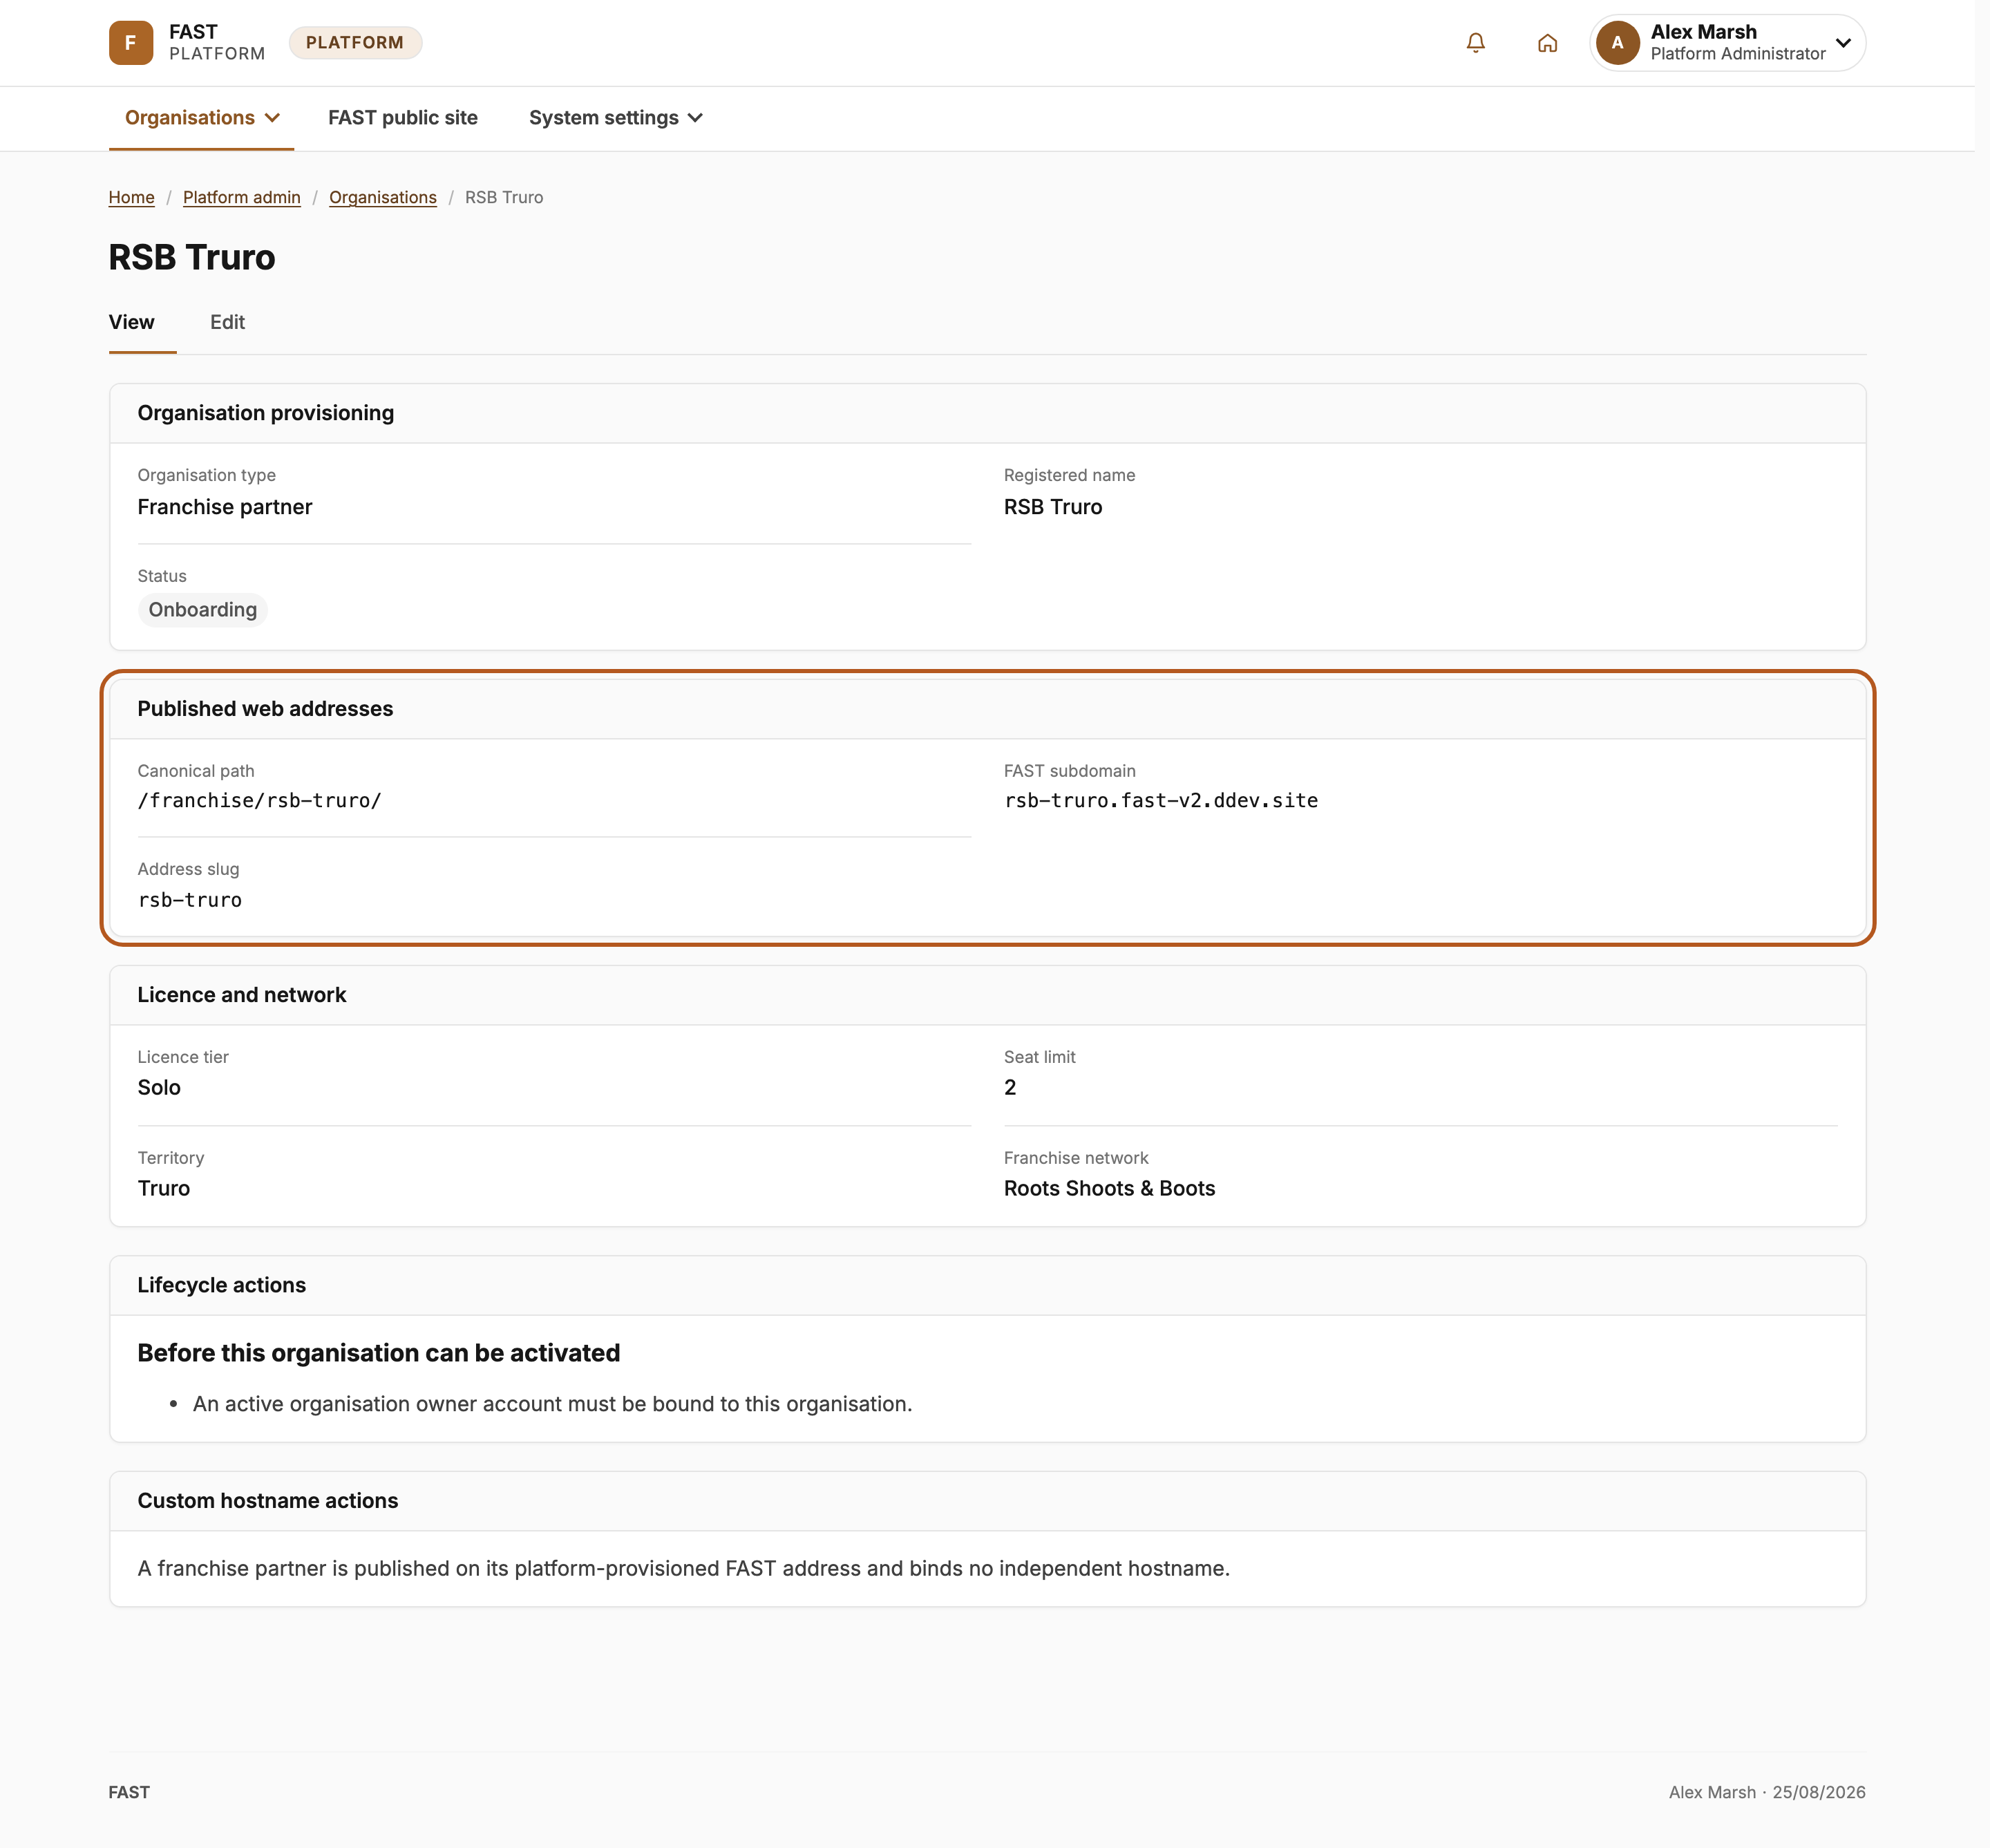Click Before this organisation can be activated
This screenshot has height=1848, width=1990.
click(379, 1353)
